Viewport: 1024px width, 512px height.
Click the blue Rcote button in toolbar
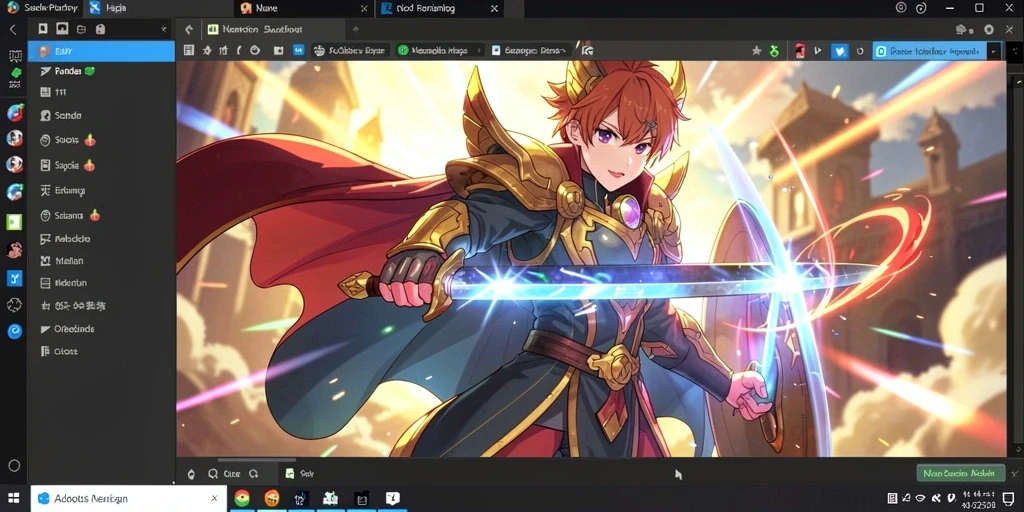click(x=929, y=51)
